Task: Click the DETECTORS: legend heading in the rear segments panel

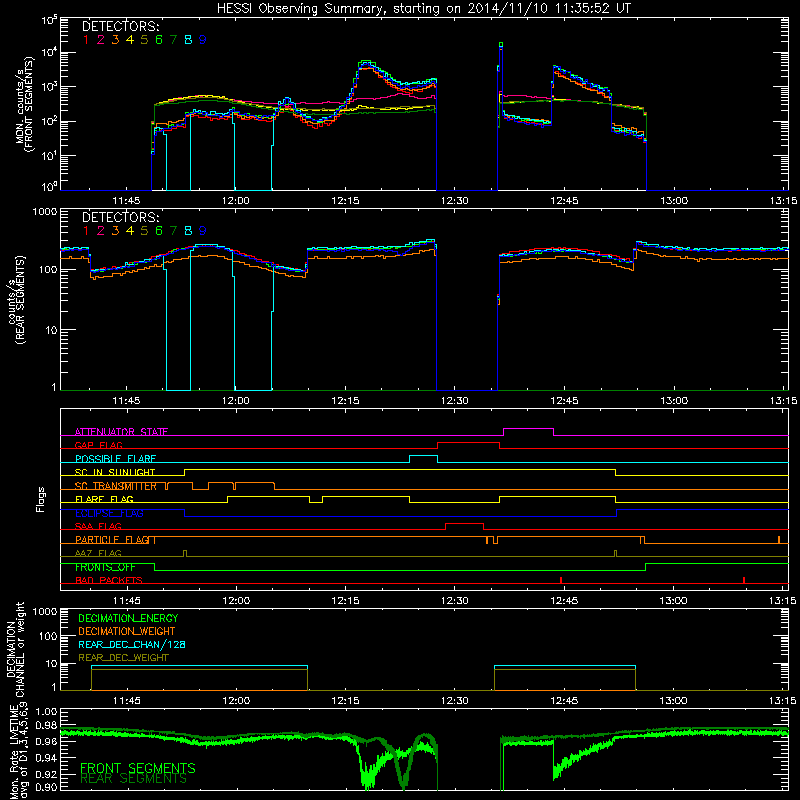Action: [x=120, y=218]
